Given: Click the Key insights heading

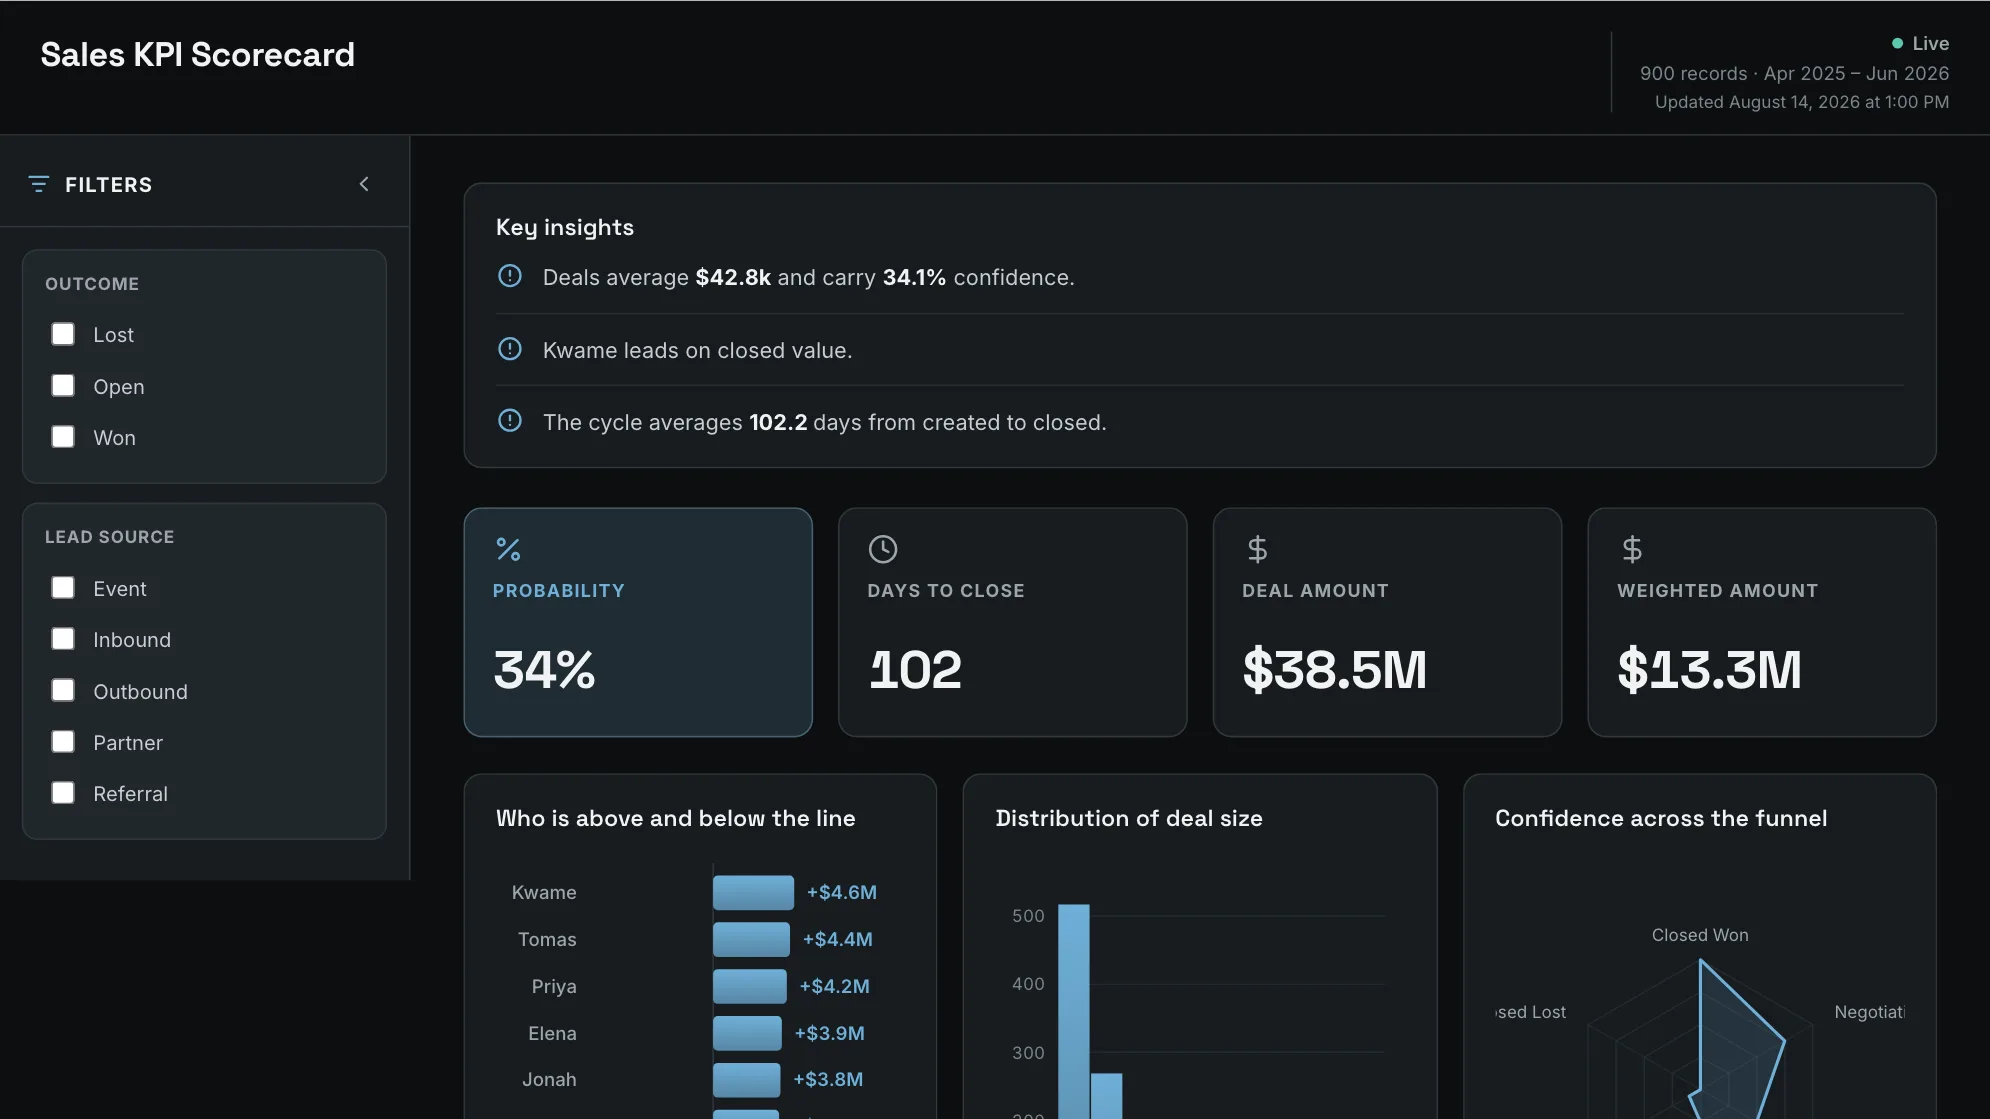Looking at the screenshot, I should pyautogui.click(x=565, y=227).
